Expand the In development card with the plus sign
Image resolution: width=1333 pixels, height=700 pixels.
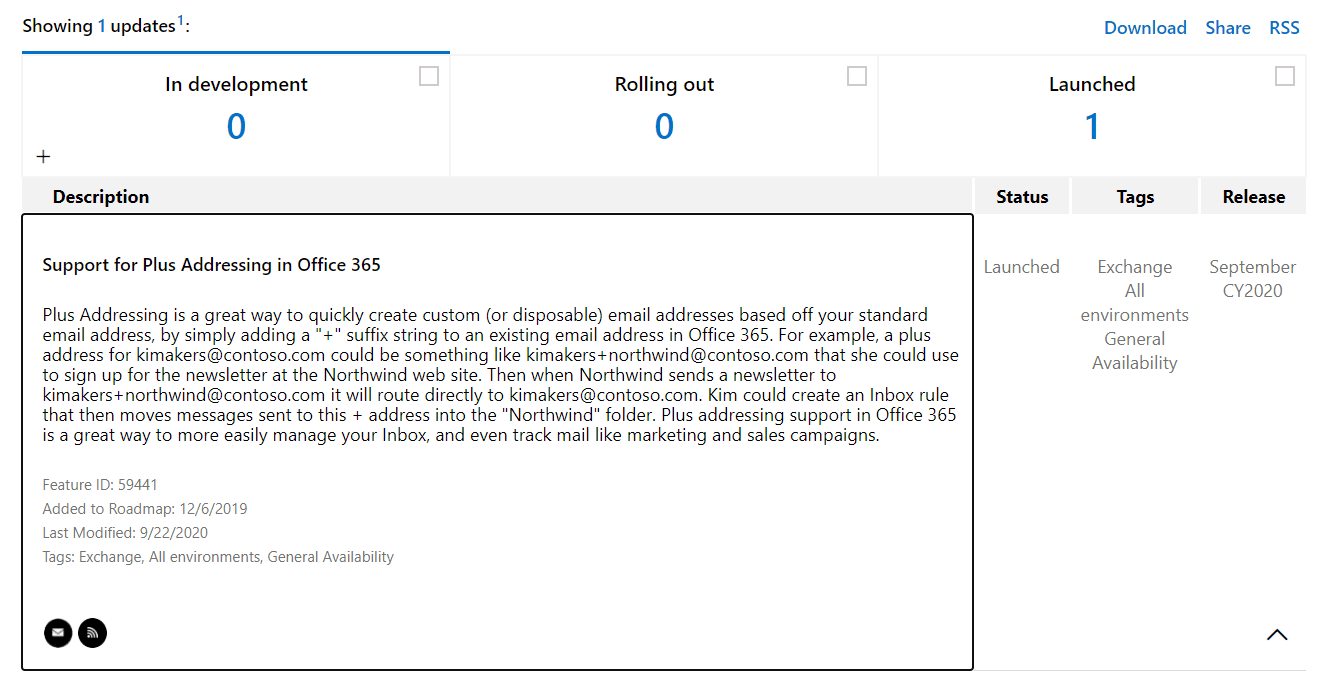[43, 156]
